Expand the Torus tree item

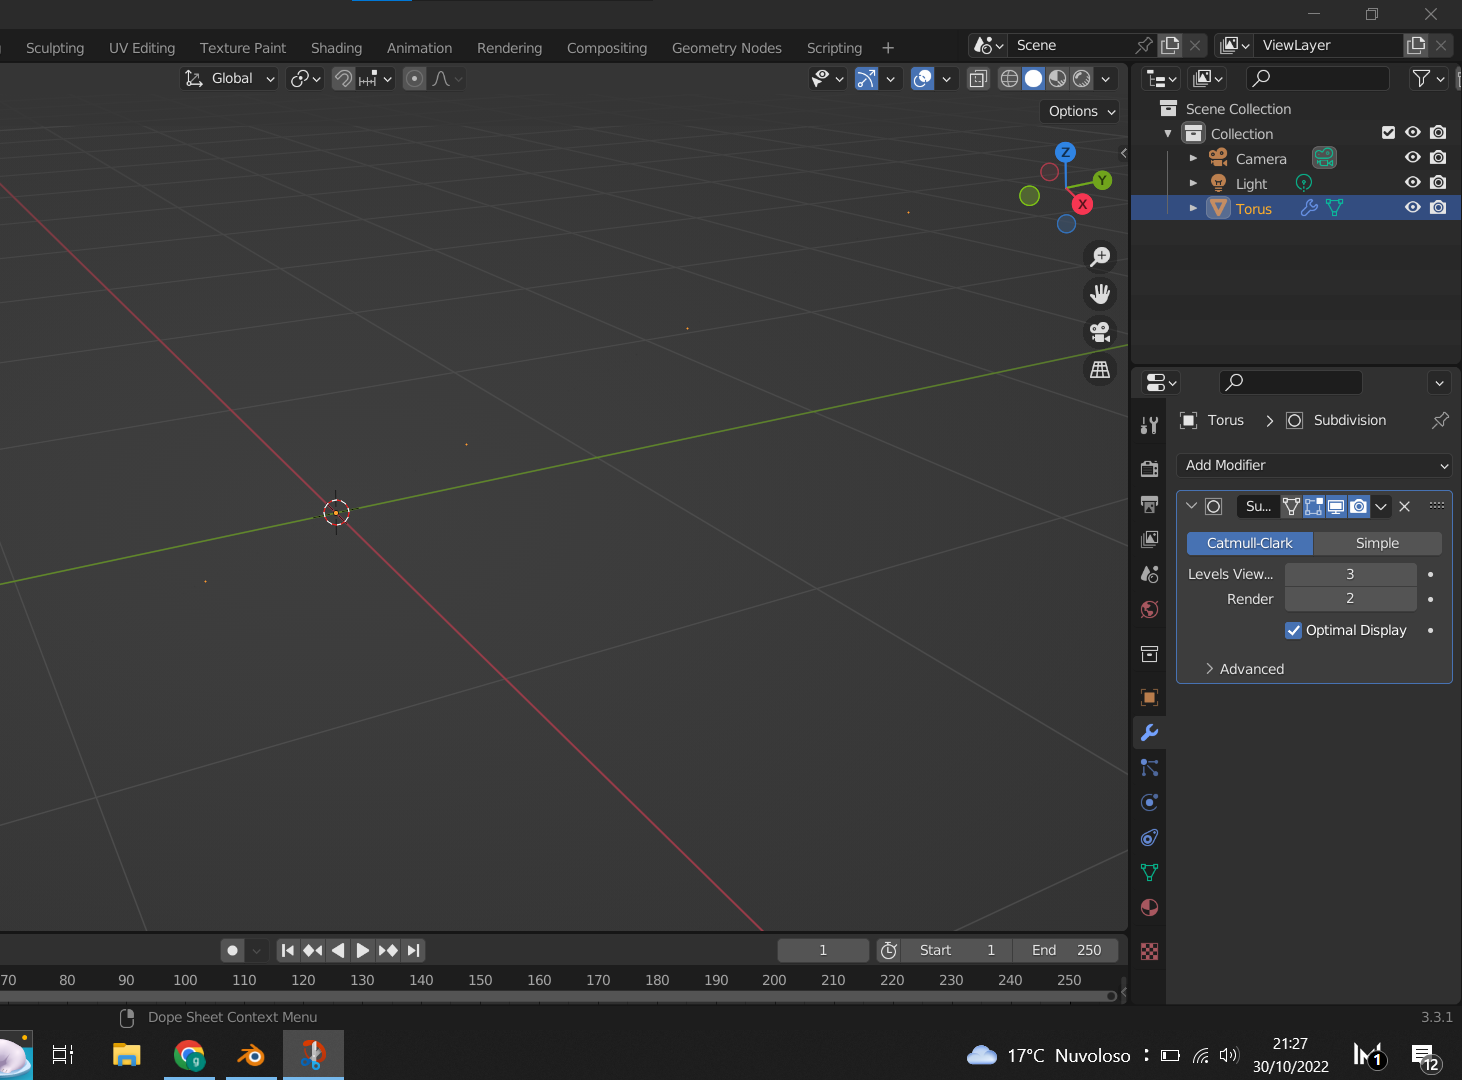pyautogui.click(x=1193, y=208)
